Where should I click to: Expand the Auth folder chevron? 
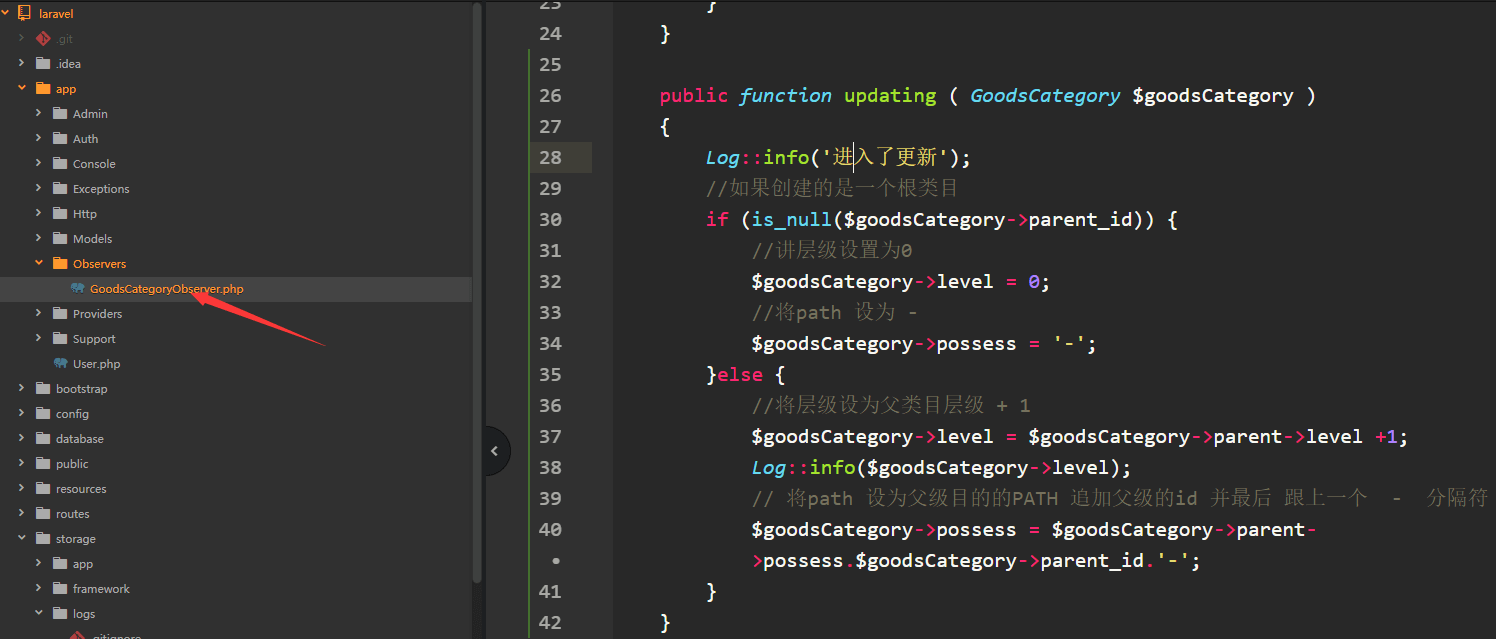point(38,138)
